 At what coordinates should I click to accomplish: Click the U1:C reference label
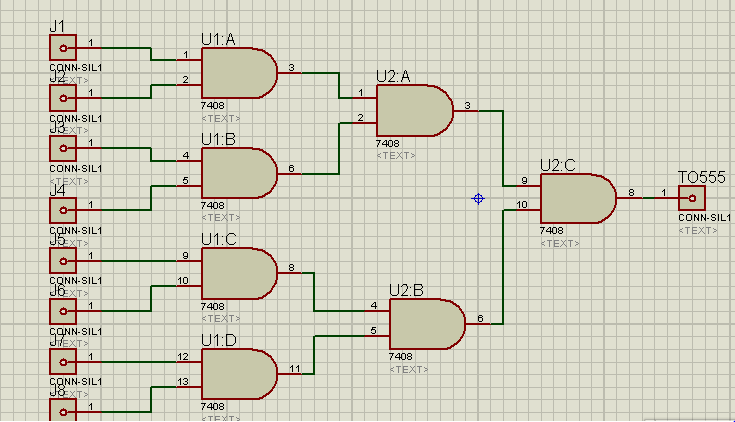[218, 239]
